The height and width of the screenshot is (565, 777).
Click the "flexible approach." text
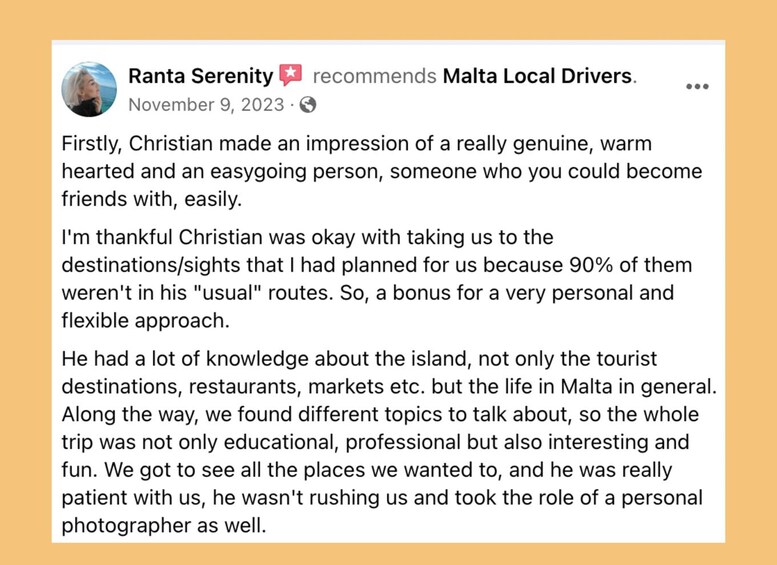145,322
